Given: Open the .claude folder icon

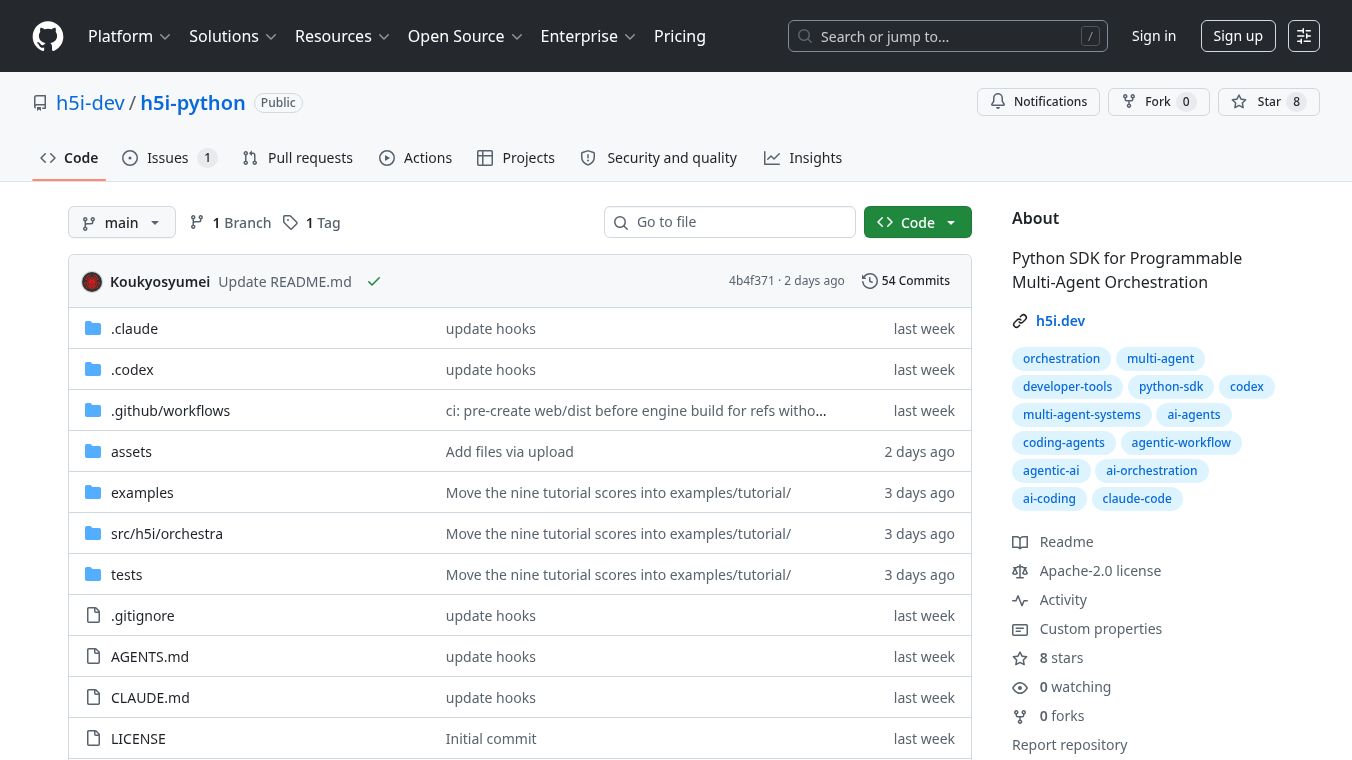Looking at the screenshot, I should 93,328.
